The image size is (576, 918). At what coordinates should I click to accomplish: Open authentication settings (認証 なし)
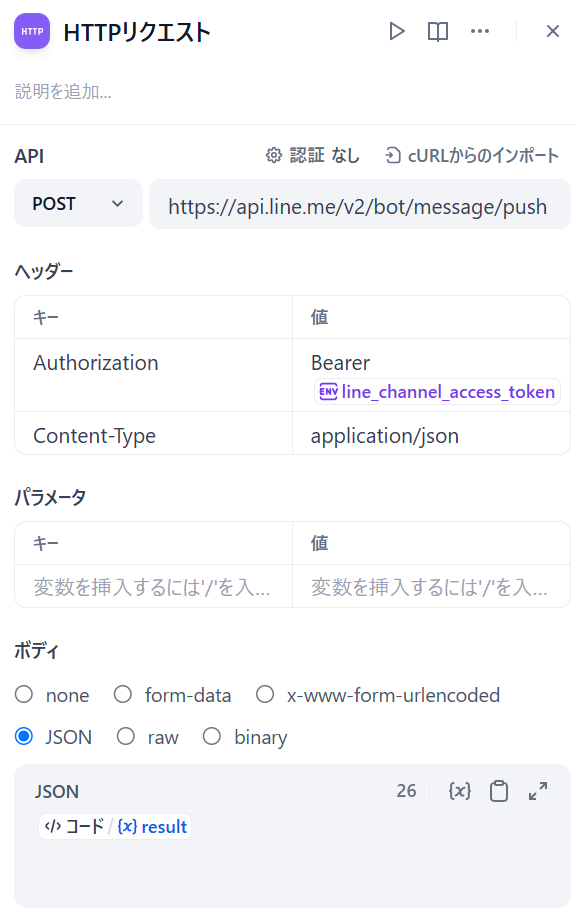pyautogui.click(x=313, y=155)
